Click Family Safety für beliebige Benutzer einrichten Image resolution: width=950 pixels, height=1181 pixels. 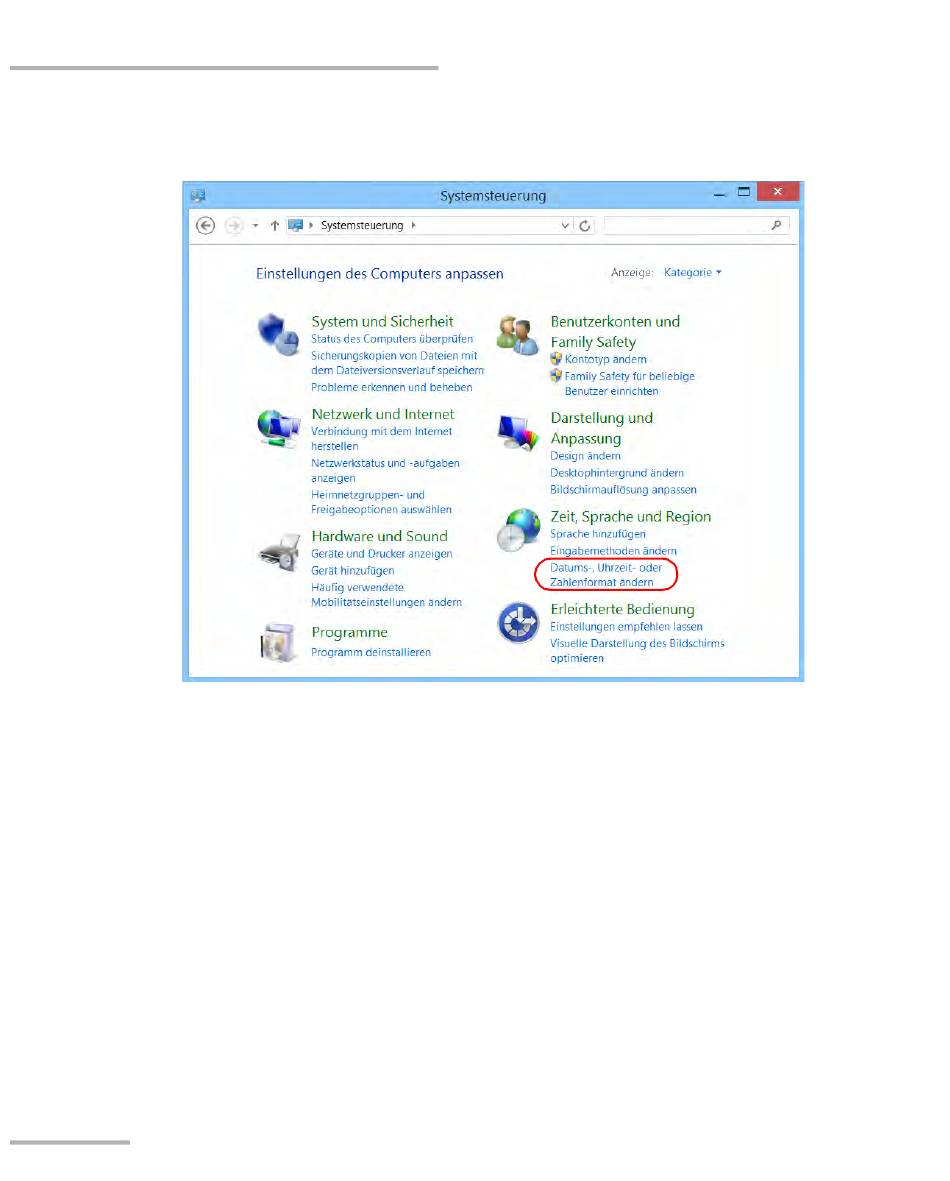[x=630, y=383]
